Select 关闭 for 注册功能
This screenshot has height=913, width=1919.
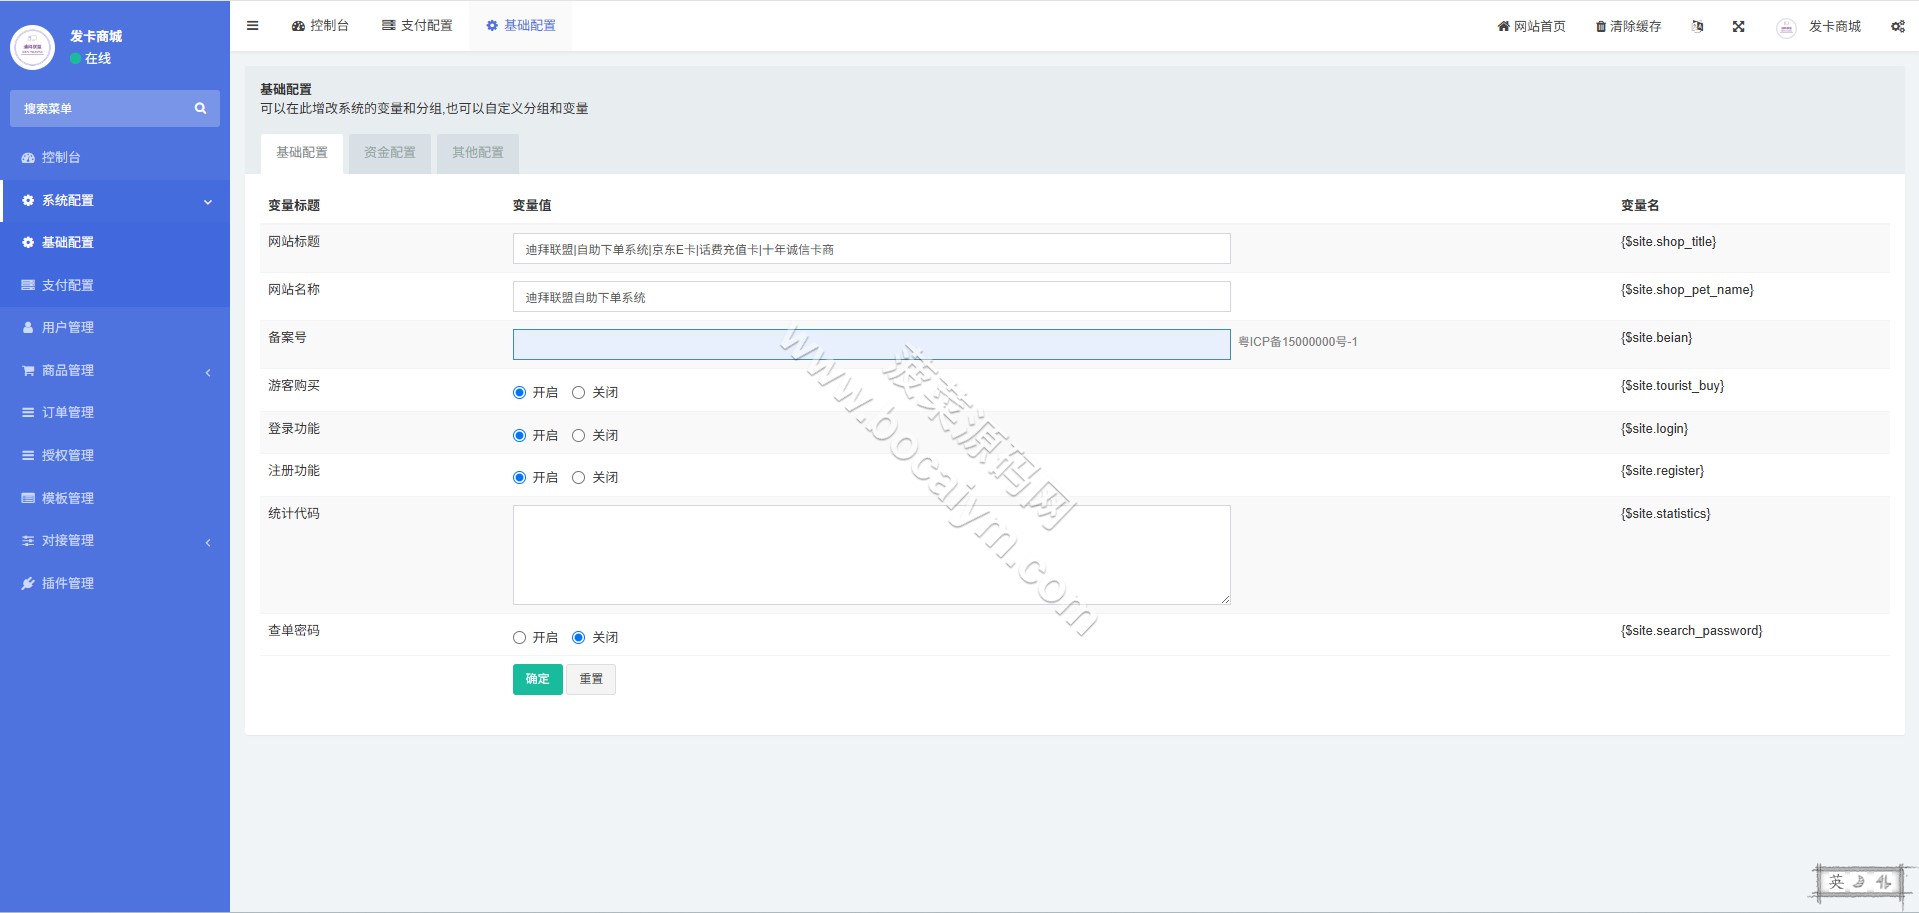tap(578, 478)
